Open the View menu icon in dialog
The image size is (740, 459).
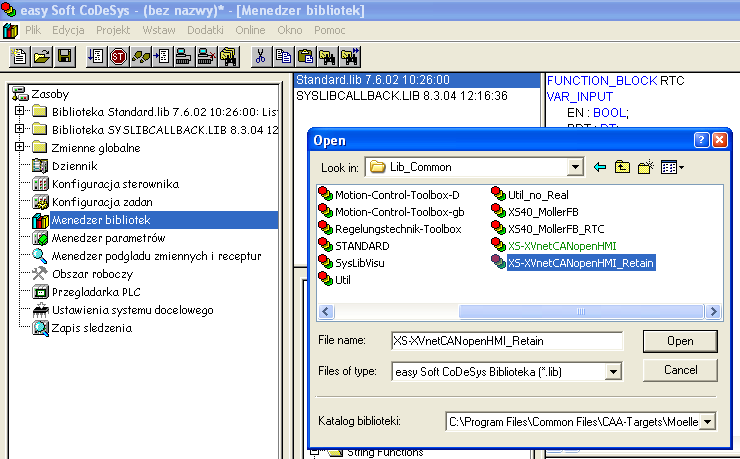[x=672, y=167]
